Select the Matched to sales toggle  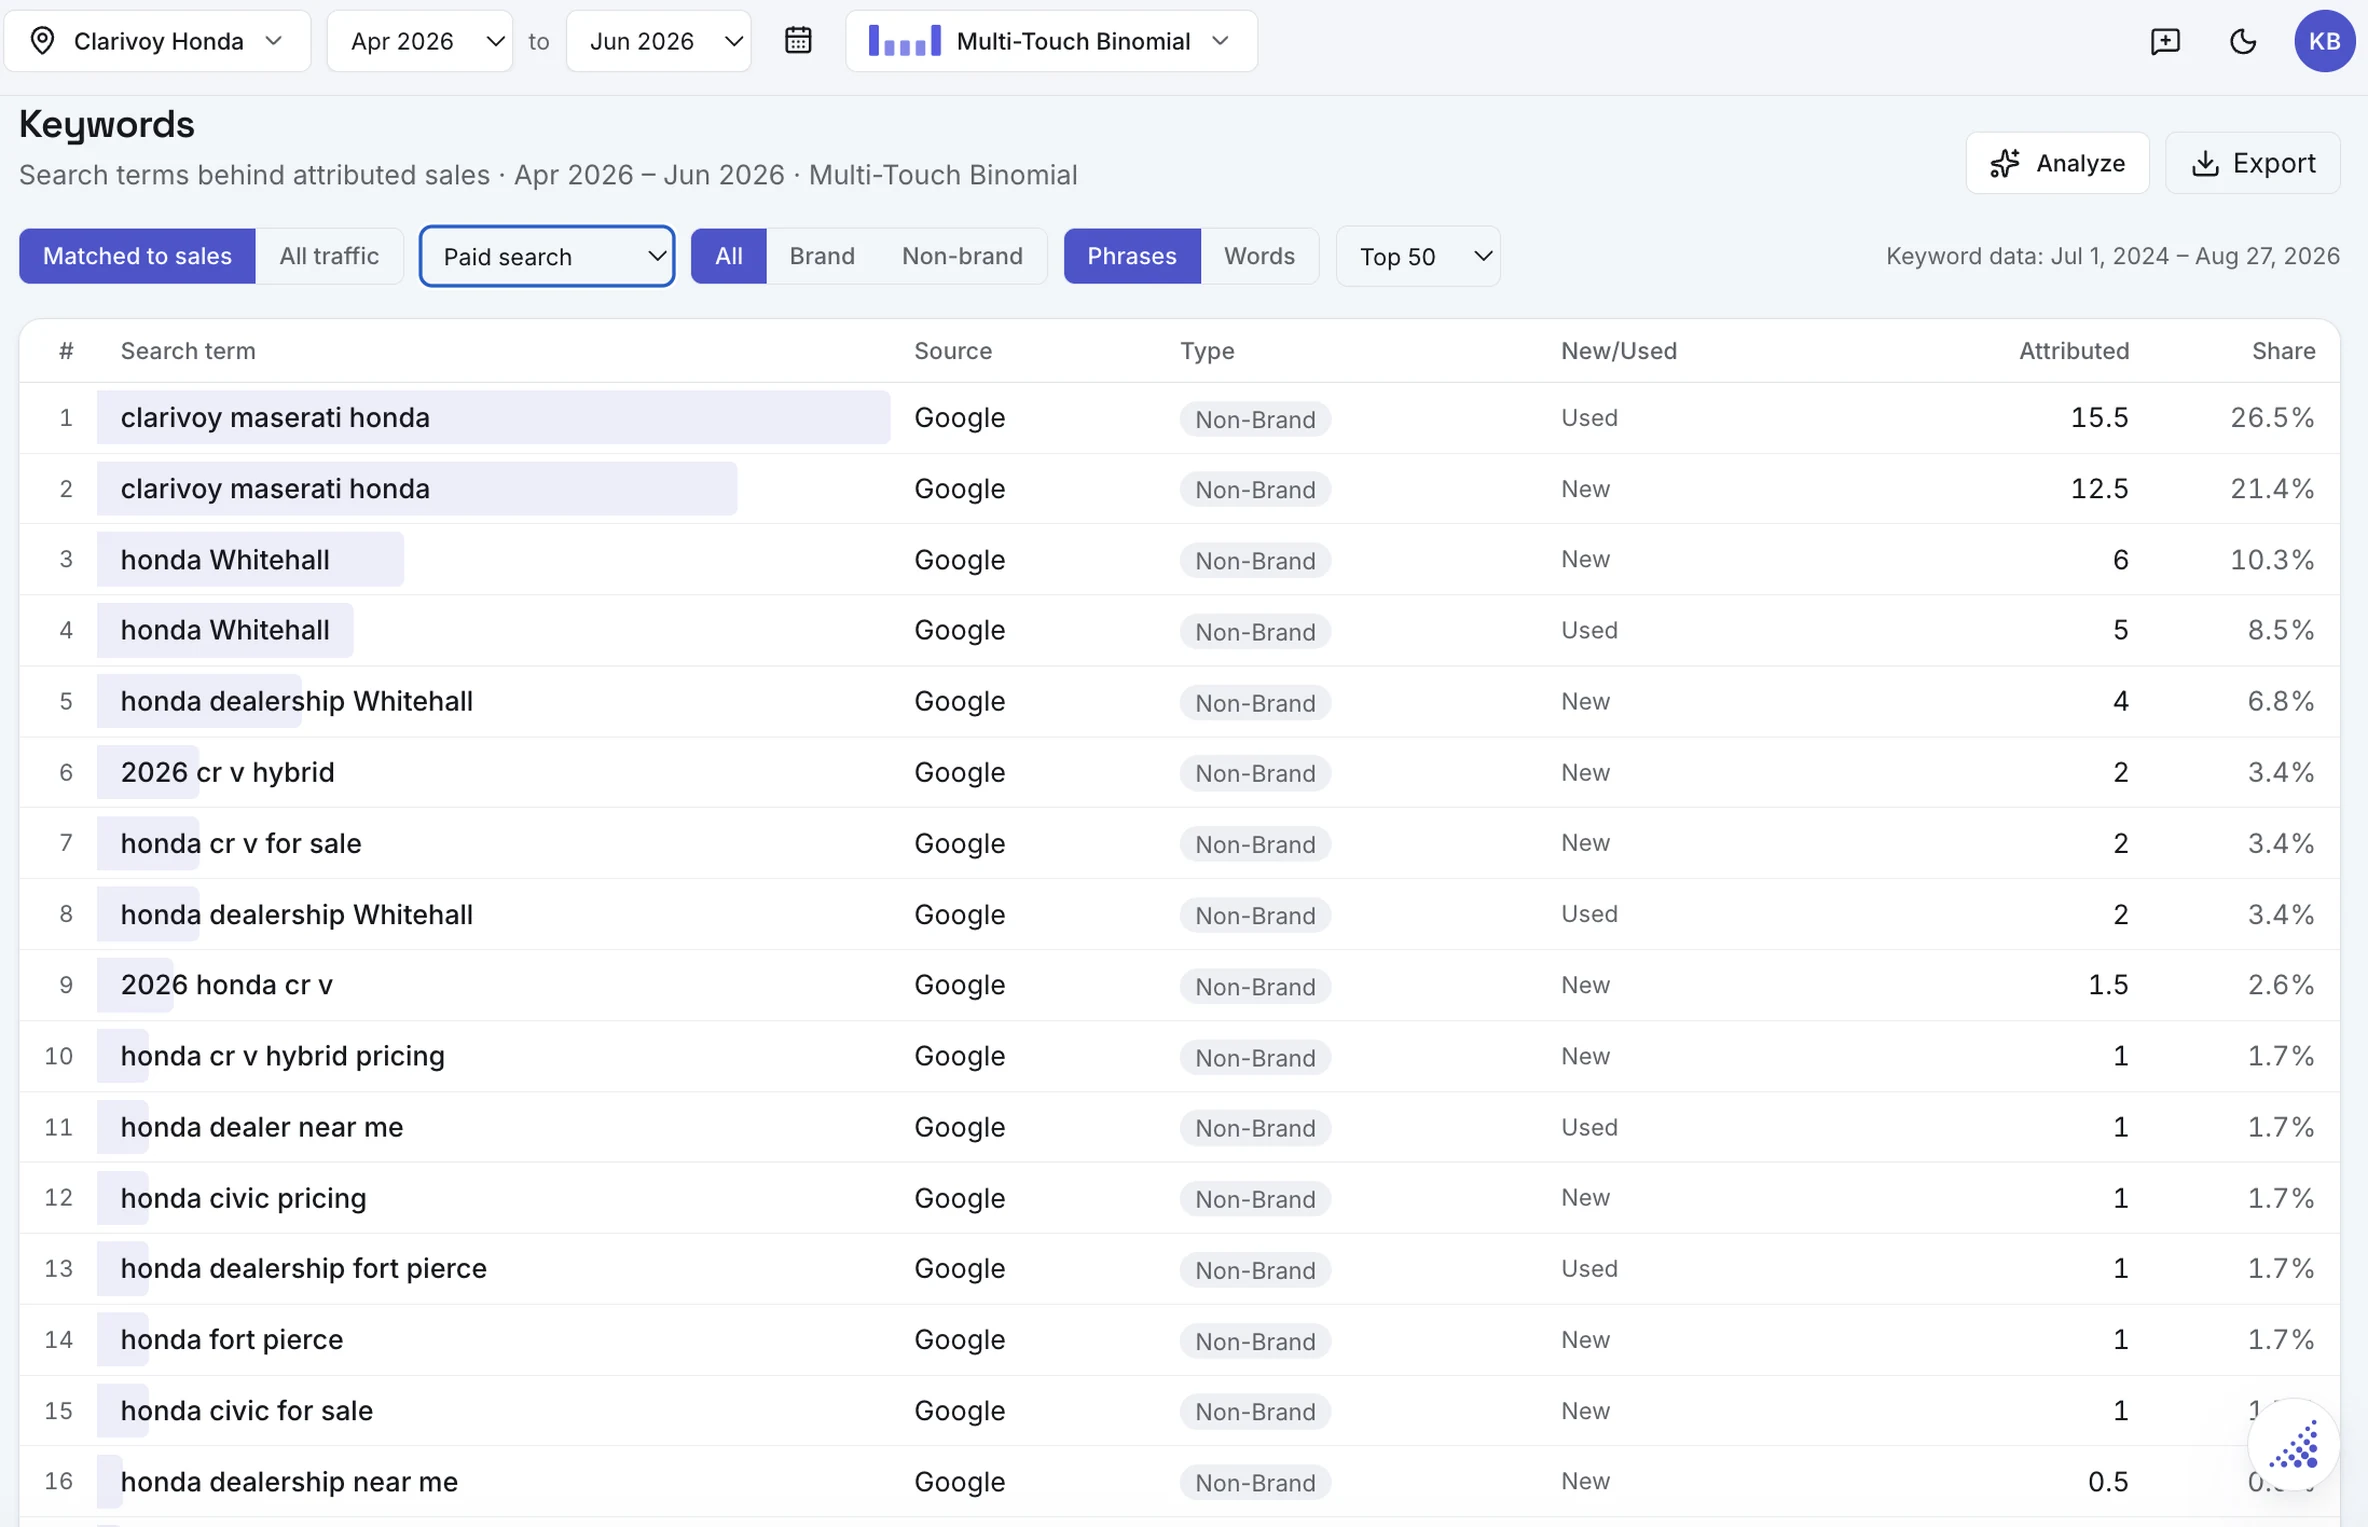tap(137, 256)
